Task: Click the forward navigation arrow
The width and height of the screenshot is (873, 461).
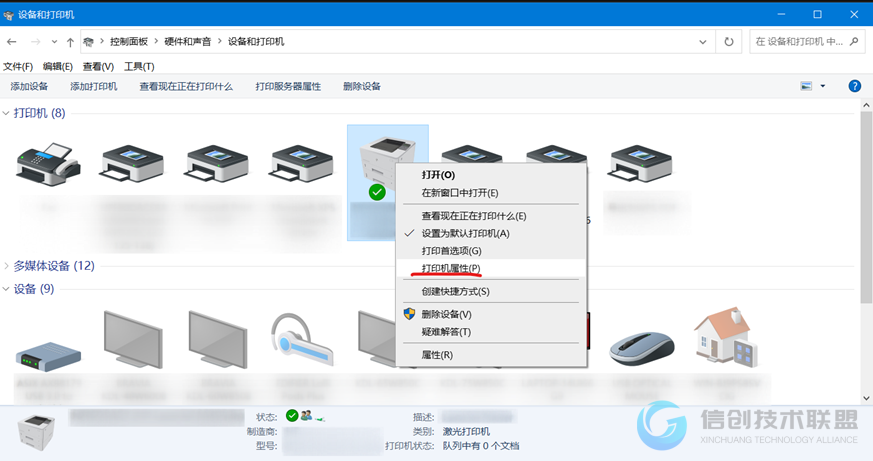Action: point(36,42)
